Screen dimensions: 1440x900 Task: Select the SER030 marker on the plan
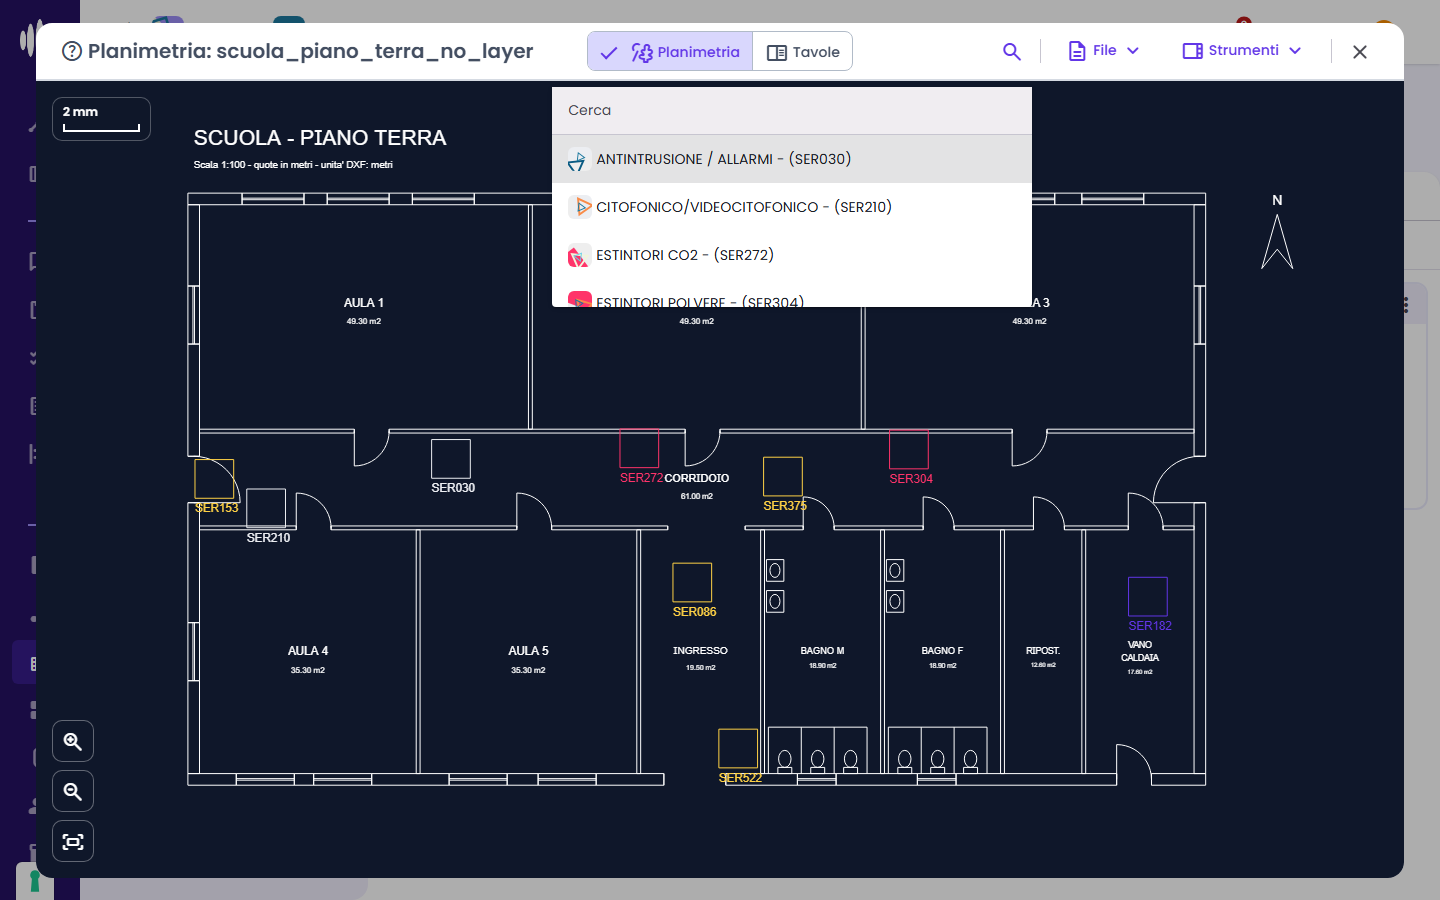[451, 459]
